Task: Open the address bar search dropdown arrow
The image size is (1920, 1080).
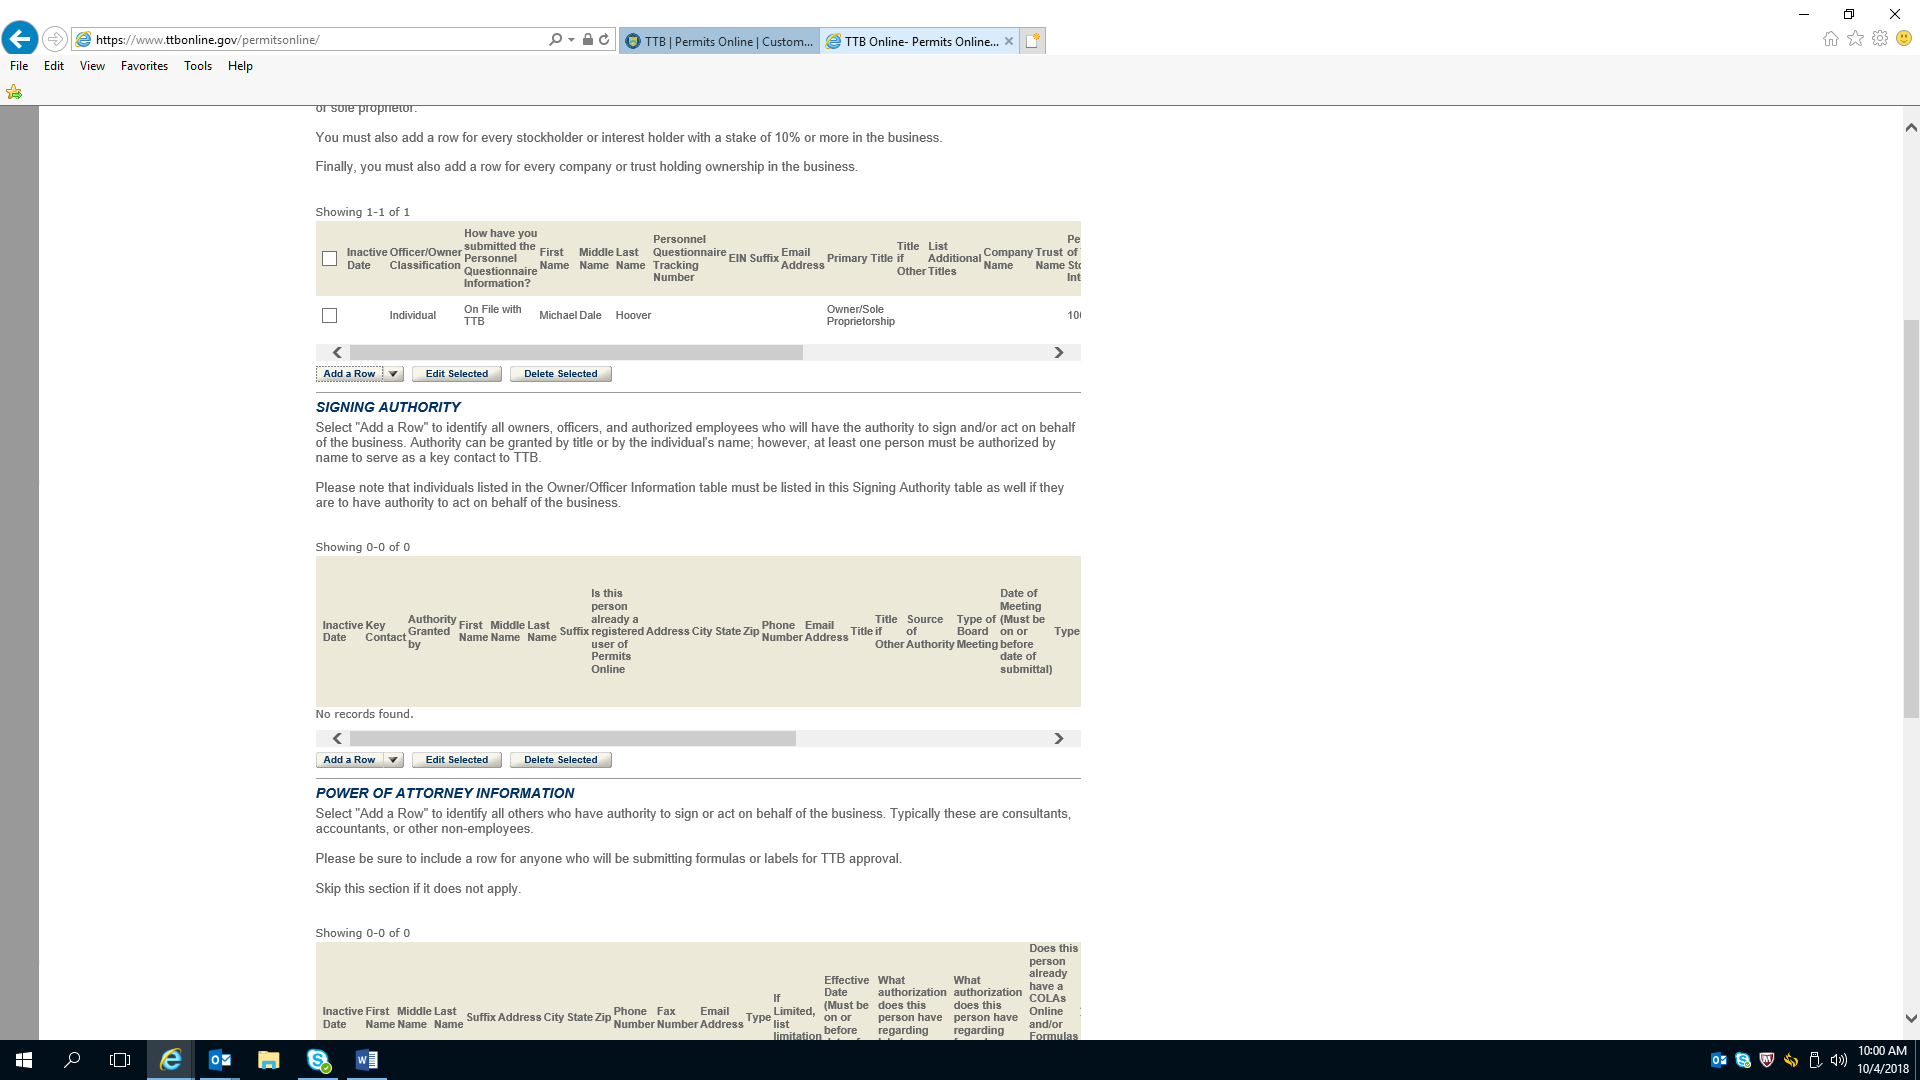Action: [x=571, y=40]
